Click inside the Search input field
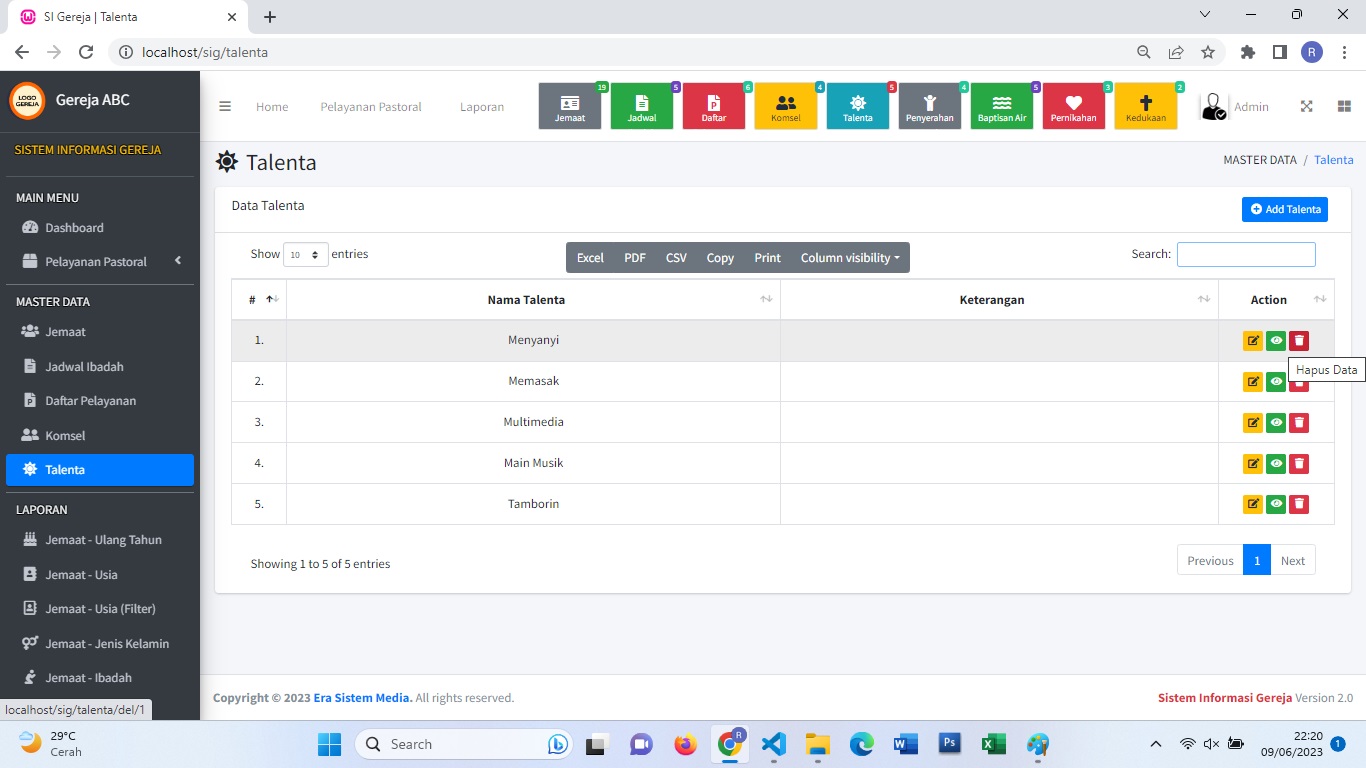This screenshot has height=768, width=1366. (1245, 255)
